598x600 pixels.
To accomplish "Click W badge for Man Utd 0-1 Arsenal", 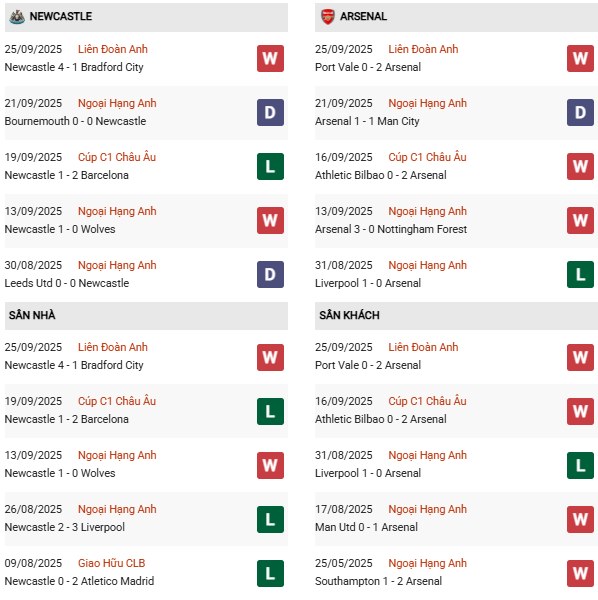I will point(580,519).
